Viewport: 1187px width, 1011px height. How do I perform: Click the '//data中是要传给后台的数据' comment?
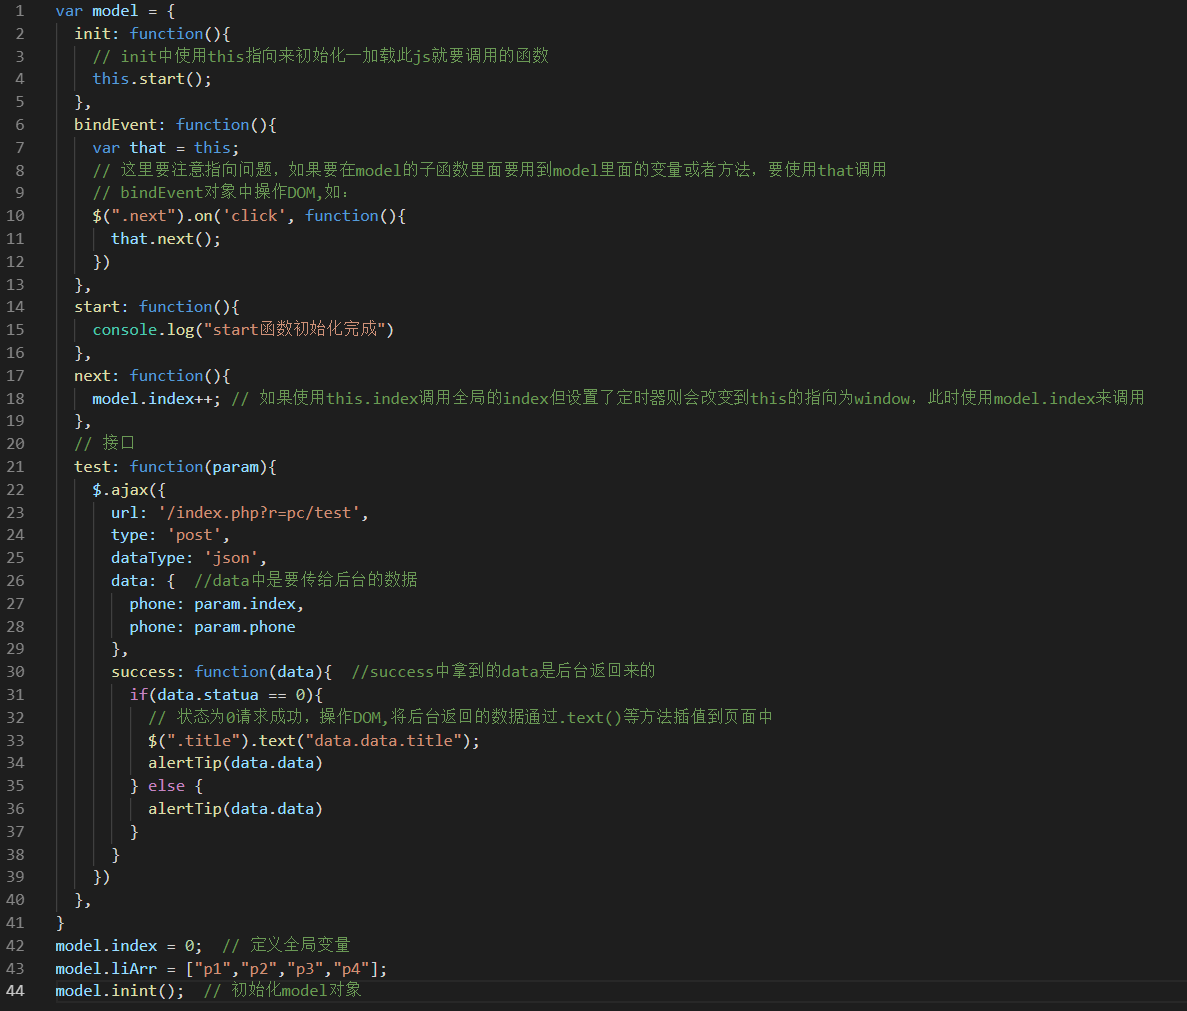[x=306, y=580]
